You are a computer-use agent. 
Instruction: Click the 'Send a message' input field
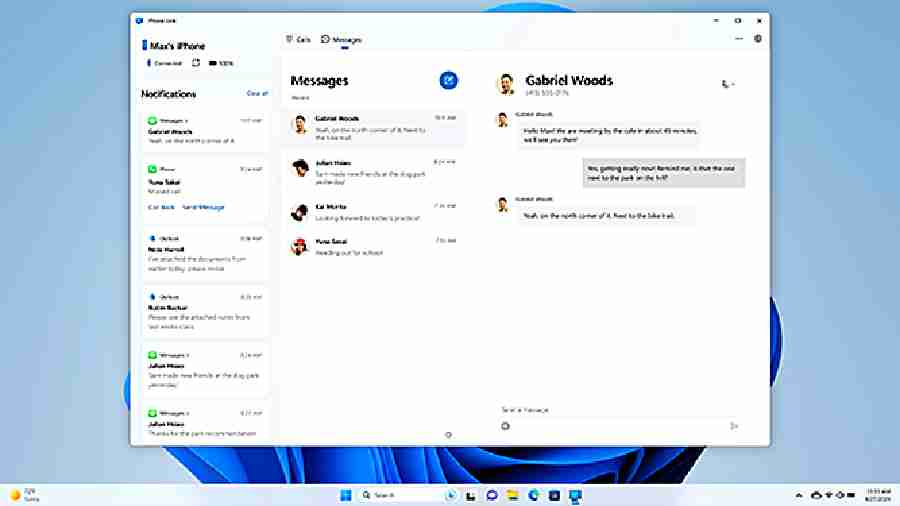[x=620, y=410]
